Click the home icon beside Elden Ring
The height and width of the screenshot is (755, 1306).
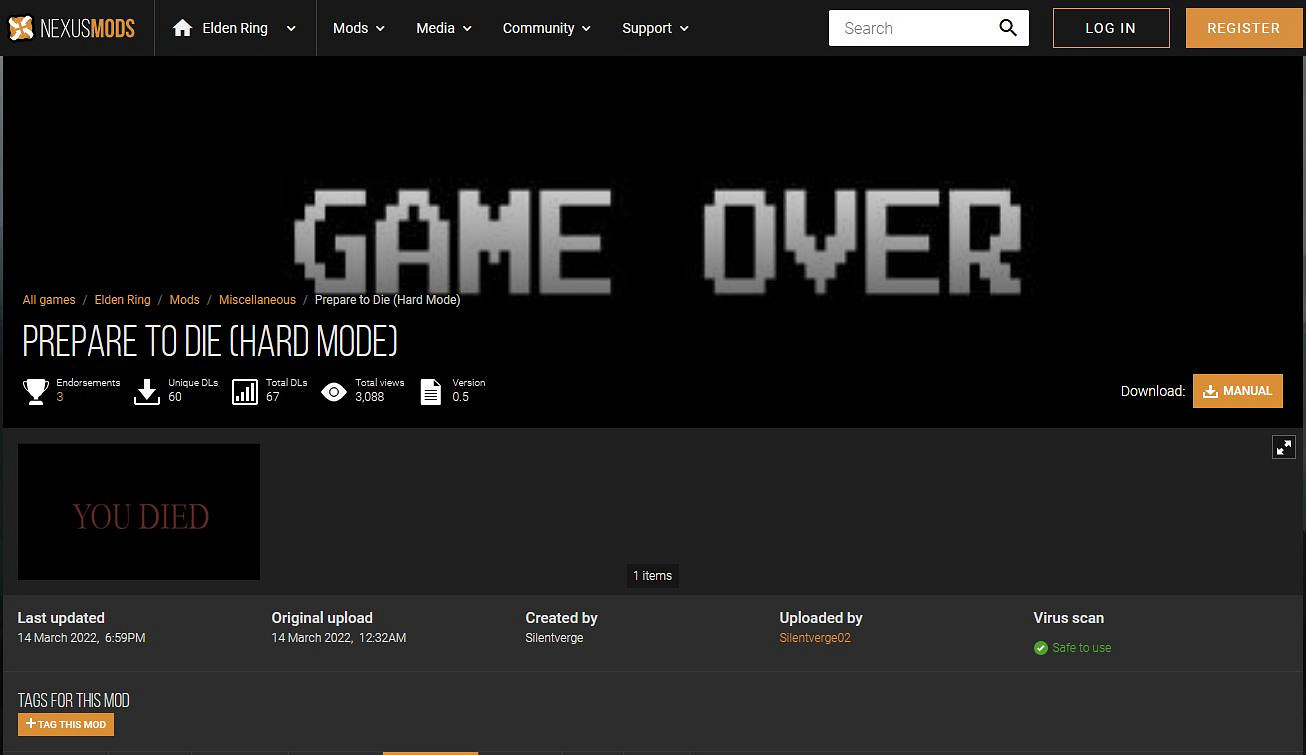(182, 28)
